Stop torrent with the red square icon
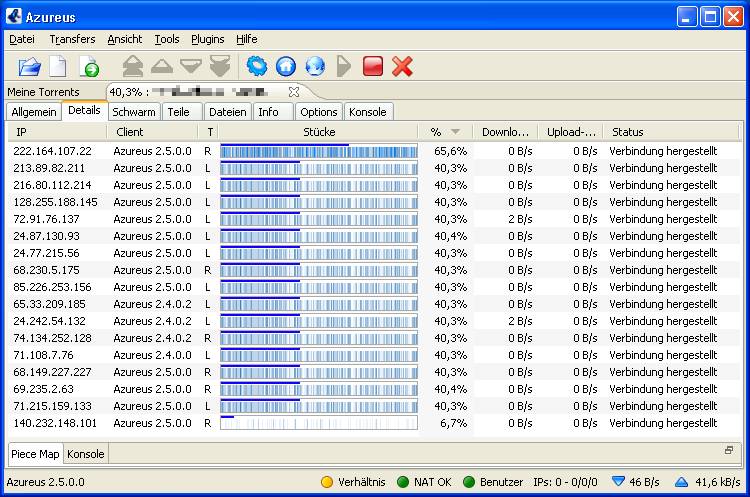This screenshot has width=750, height=497. click(373, 66)
